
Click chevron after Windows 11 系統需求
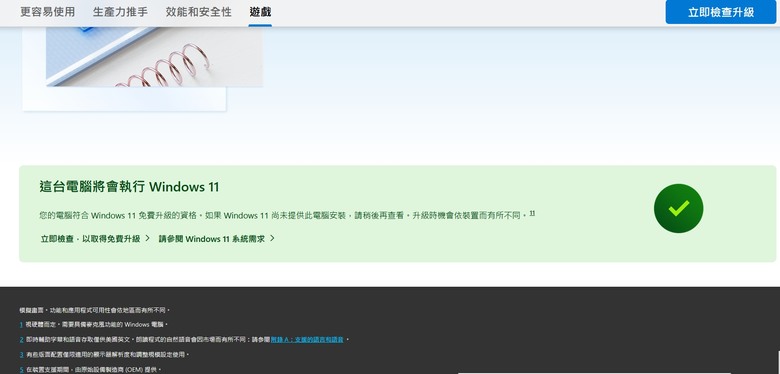pyautogui.click(x=272, y=238)
